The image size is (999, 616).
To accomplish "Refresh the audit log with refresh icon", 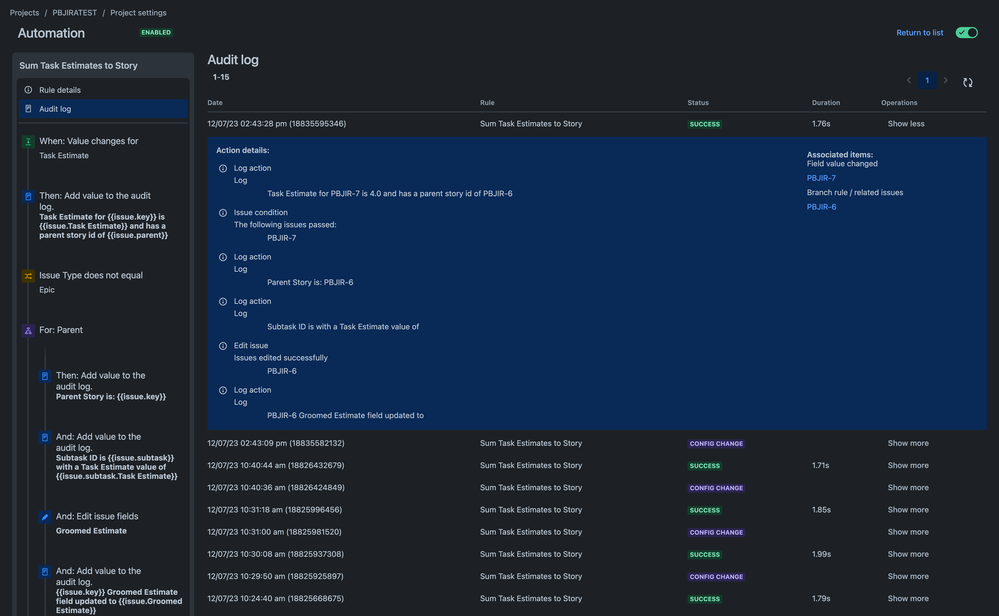I will pyautogui.click(x=968, y=82).
